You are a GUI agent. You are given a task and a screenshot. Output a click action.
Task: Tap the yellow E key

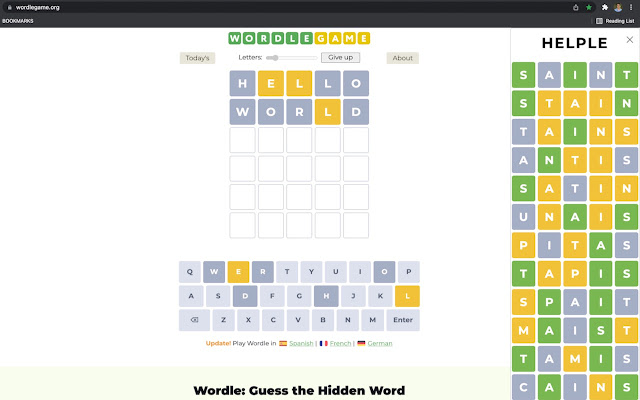coord(238,272)
